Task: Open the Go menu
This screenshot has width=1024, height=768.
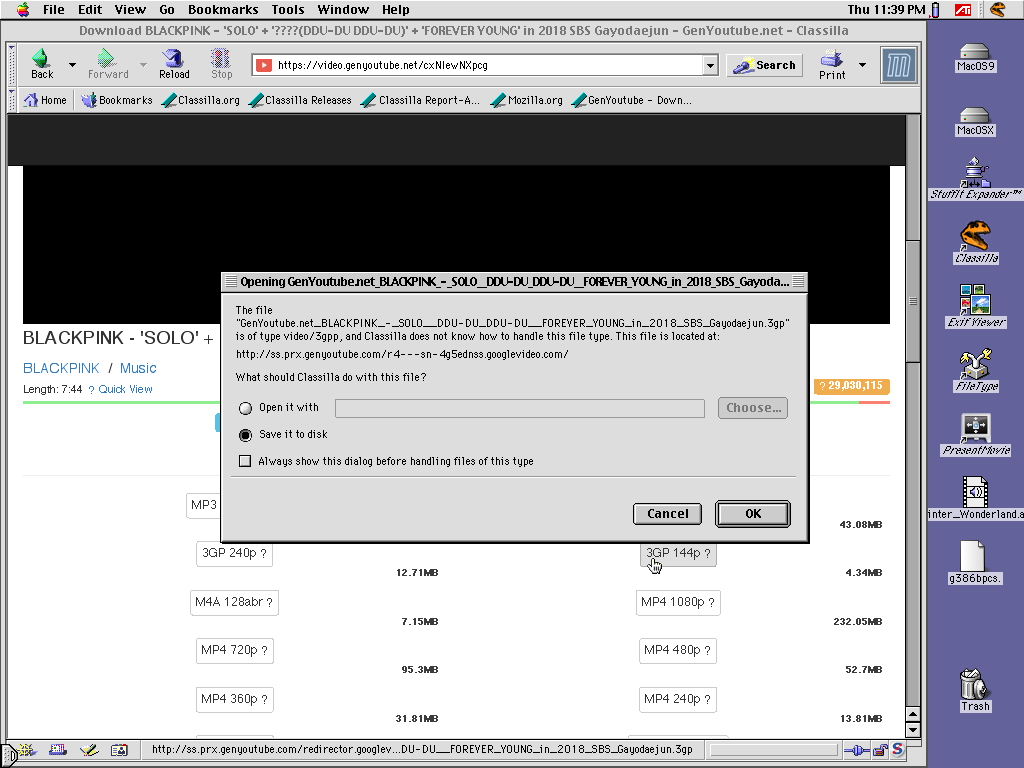Action: point(167,9)
